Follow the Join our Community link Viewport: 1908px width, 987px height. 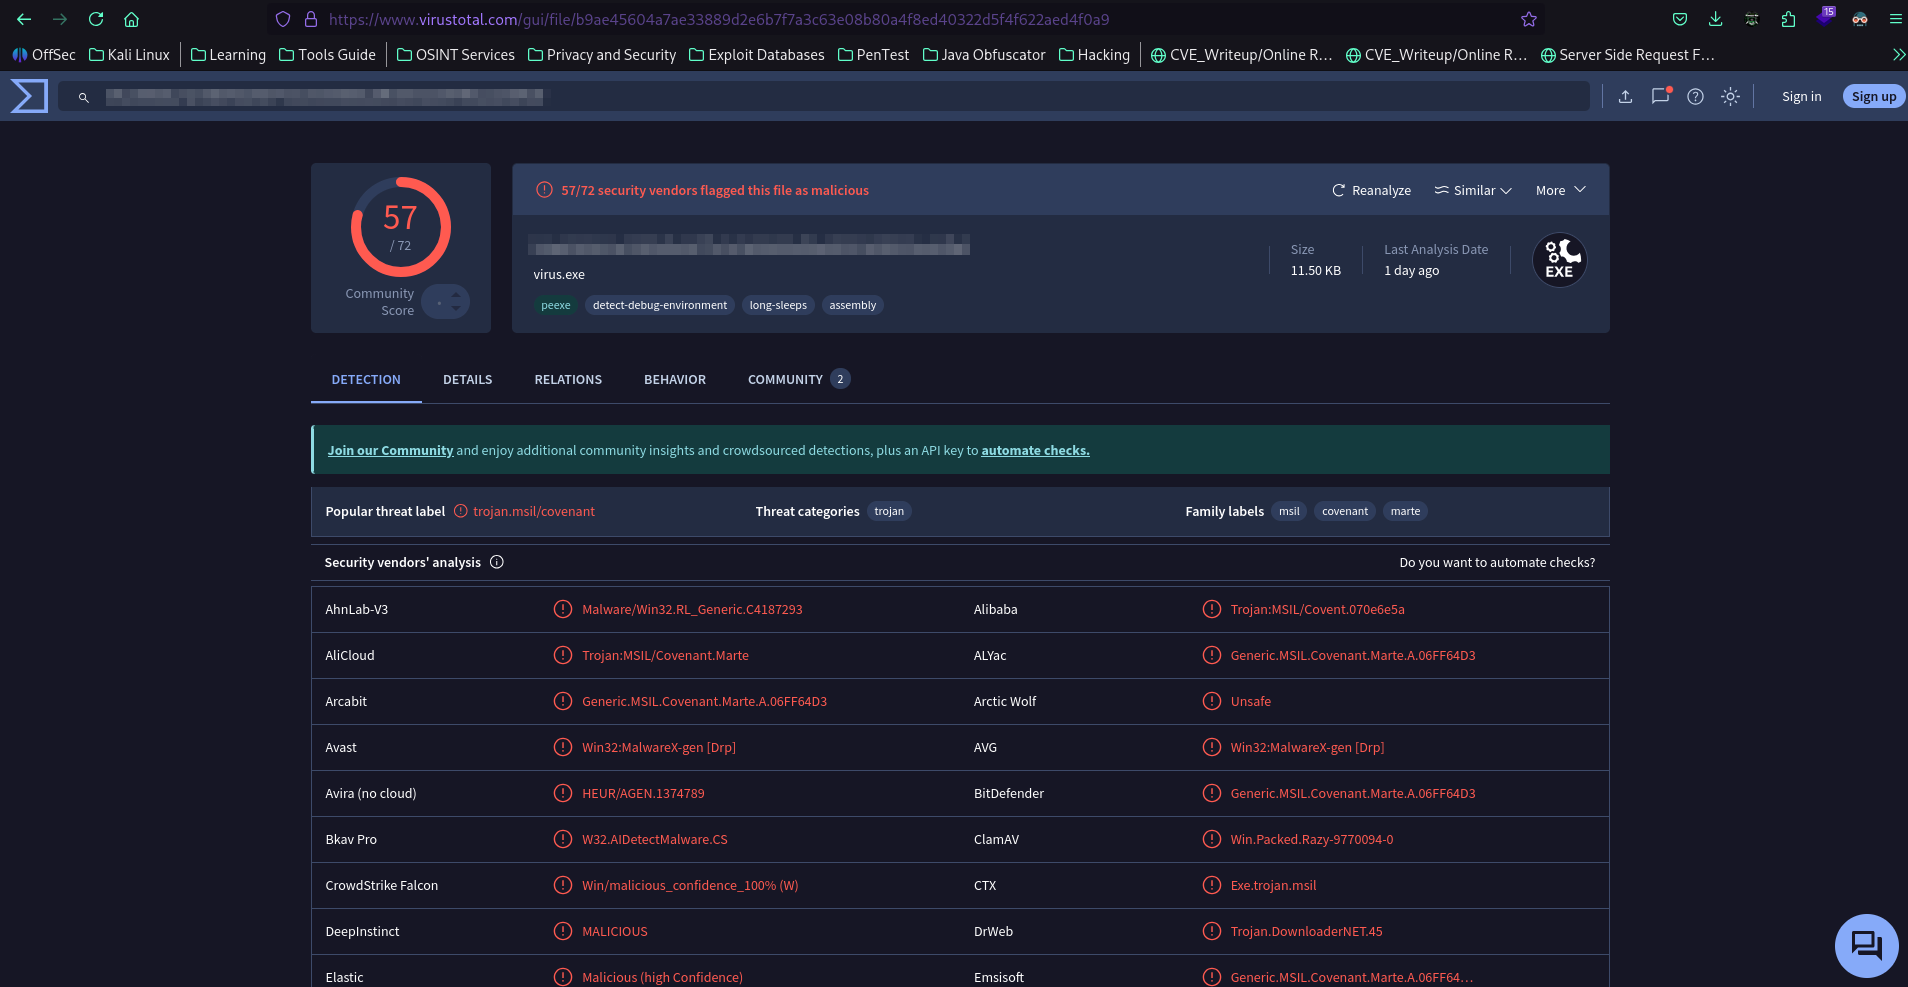[x=390, y=451]
